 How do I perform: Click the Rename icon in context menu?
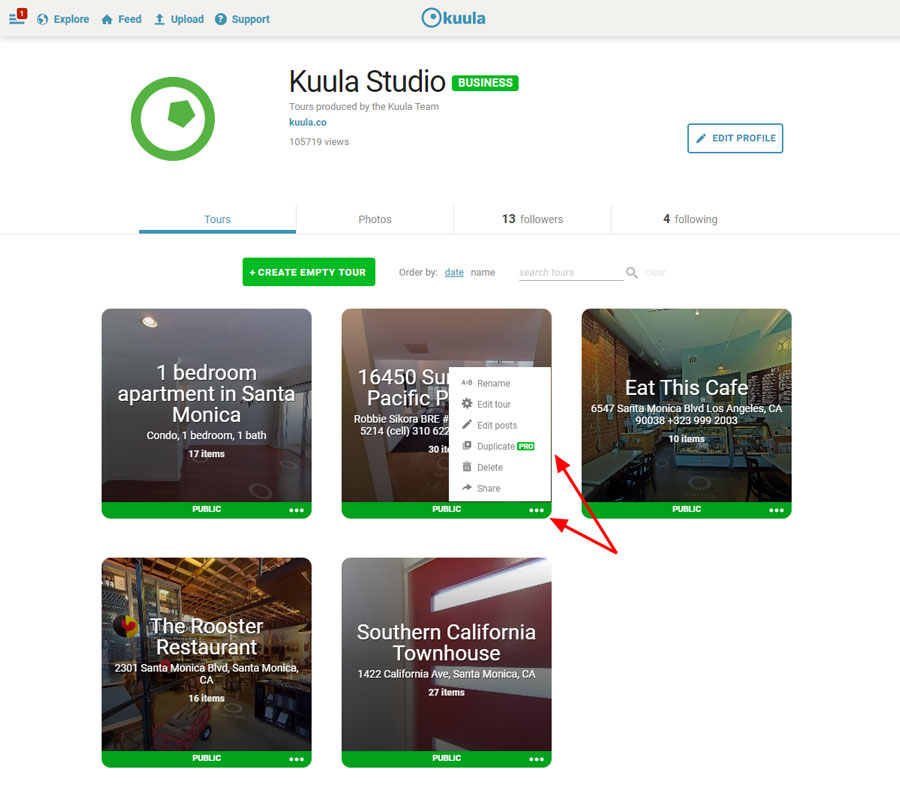[467, 383]
